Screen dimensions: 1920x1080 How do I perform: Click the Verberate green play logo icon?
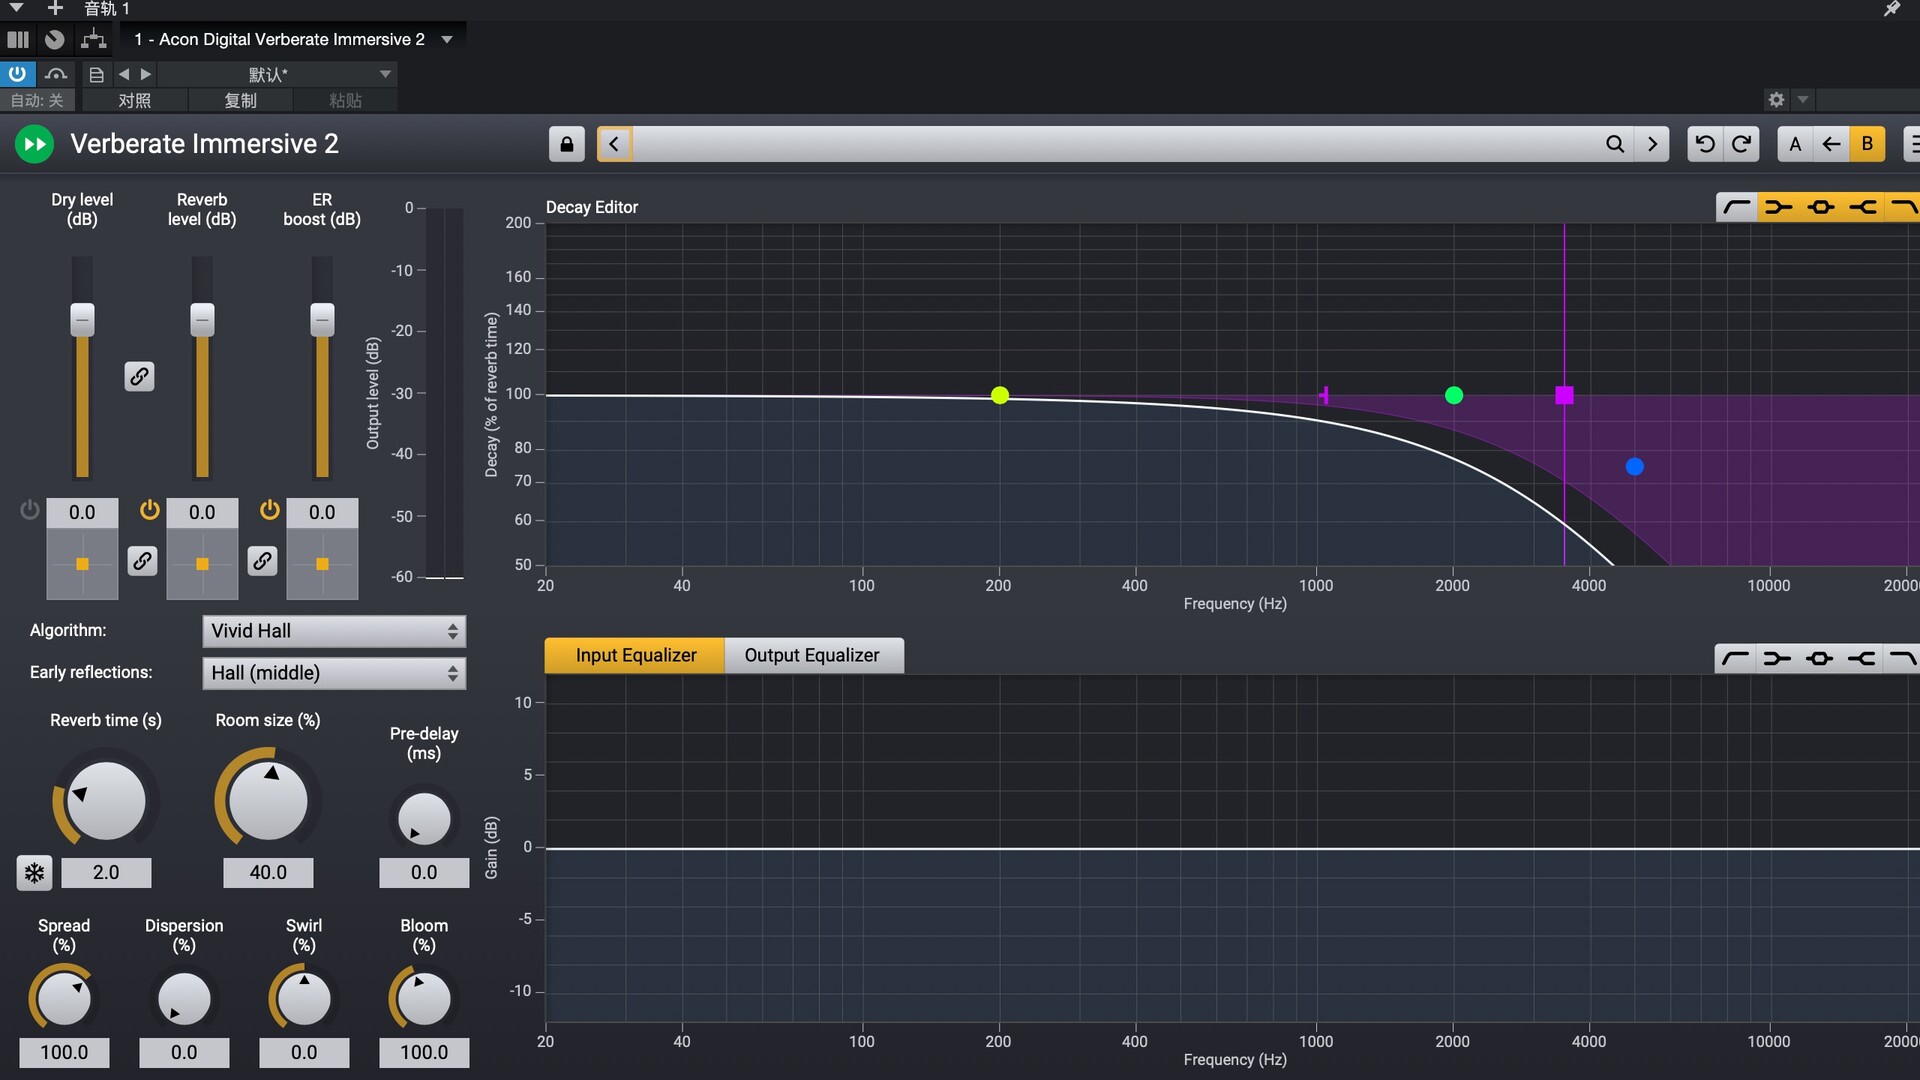click(34, 144)
